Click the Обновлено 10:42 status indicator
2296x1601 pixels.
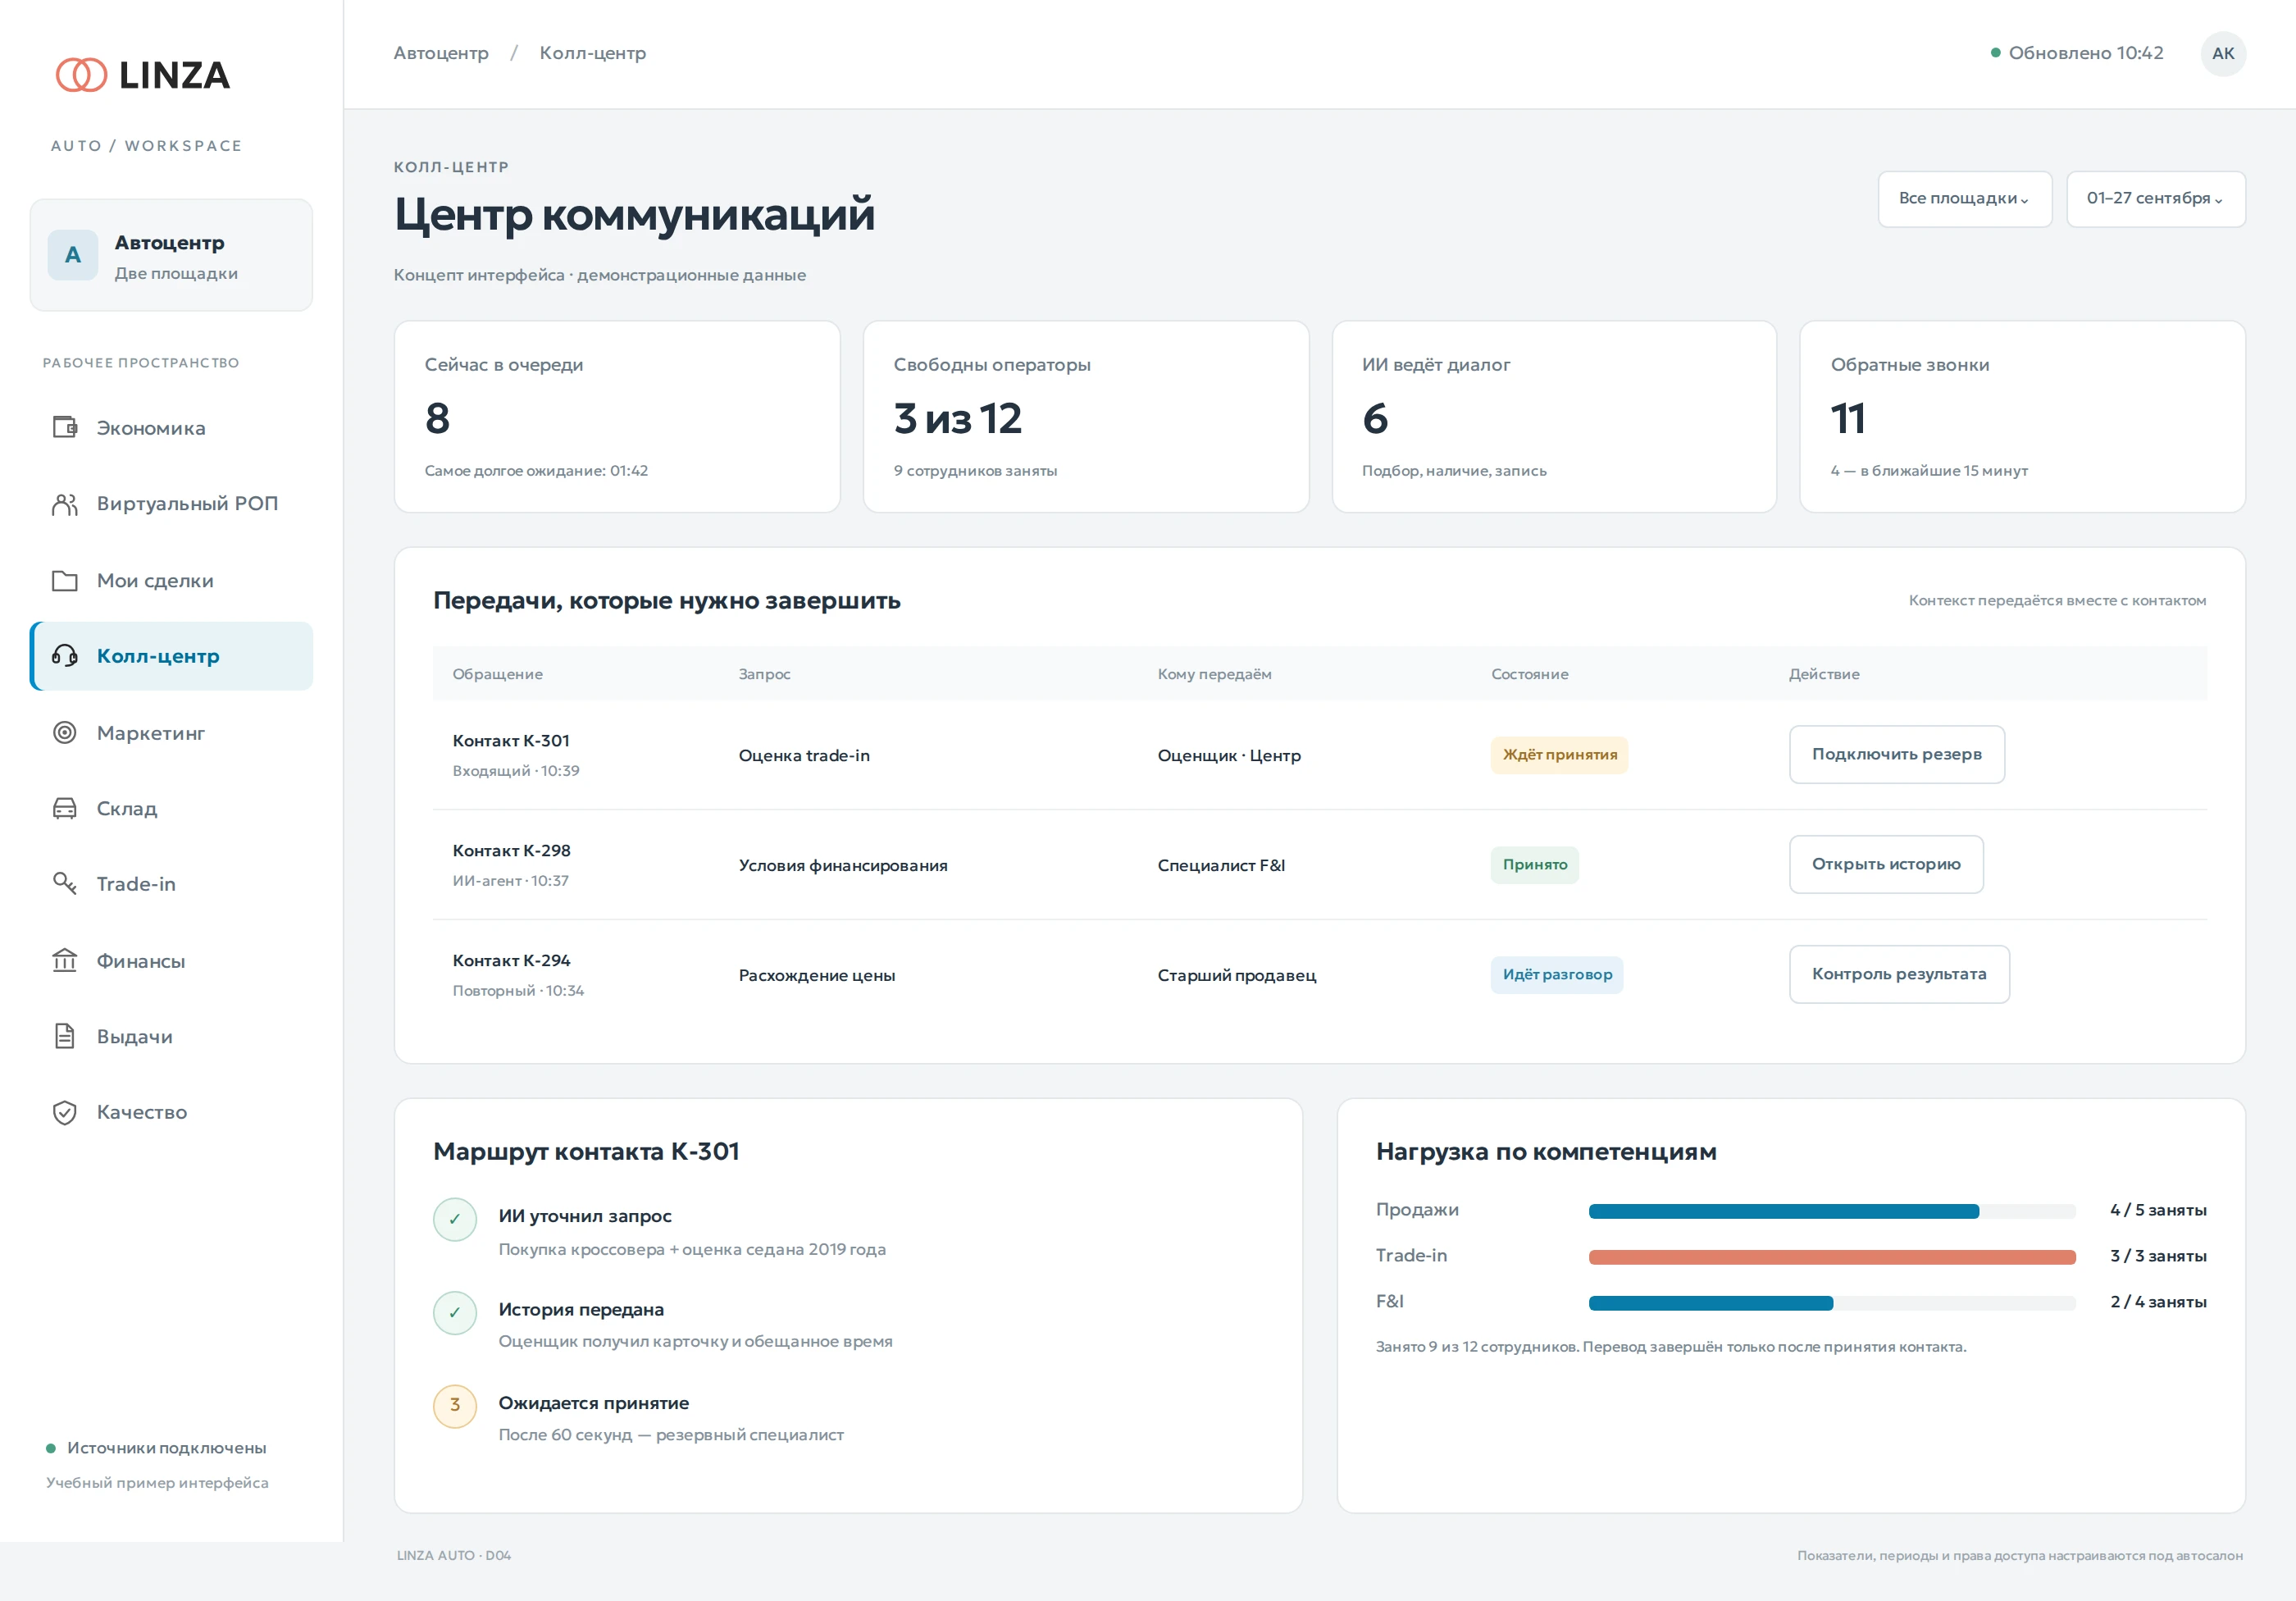click(x=2077, y=53)
